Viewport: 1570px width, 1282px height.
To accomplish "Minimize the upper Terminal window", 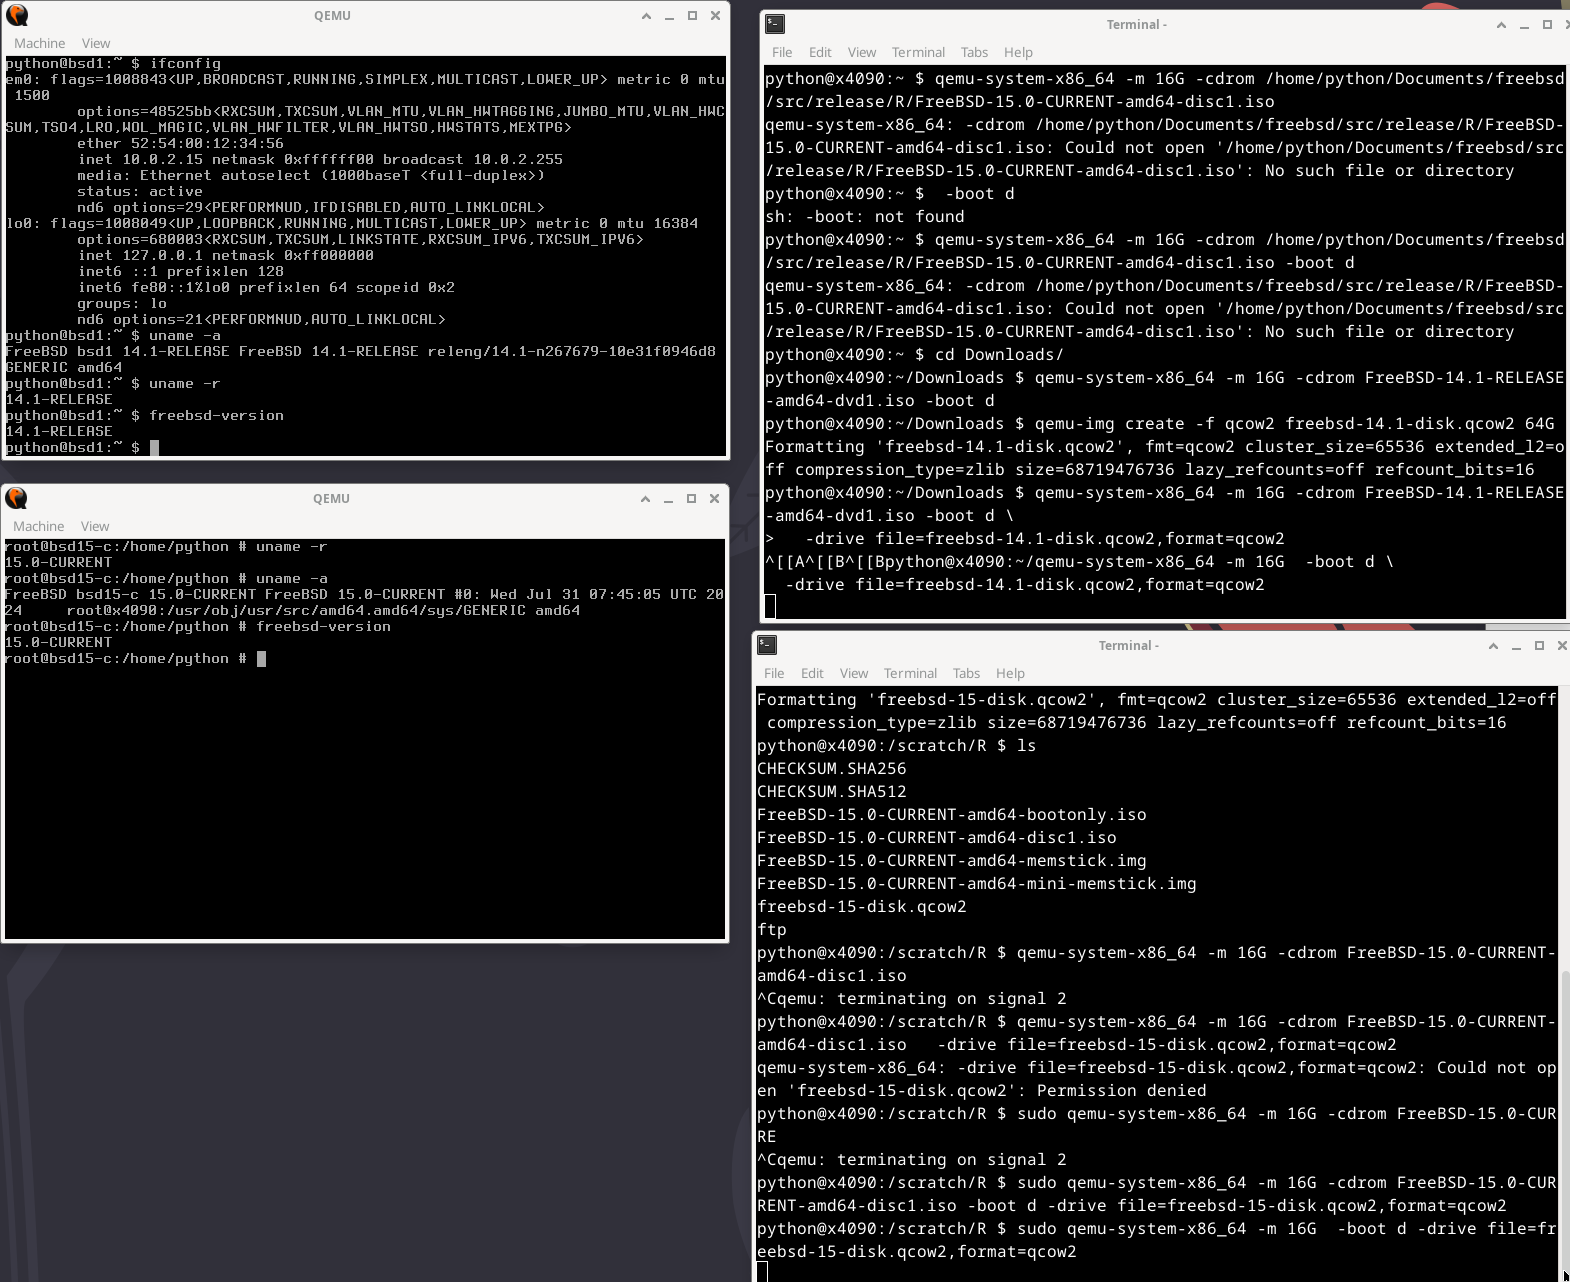I will (1524, 25).
